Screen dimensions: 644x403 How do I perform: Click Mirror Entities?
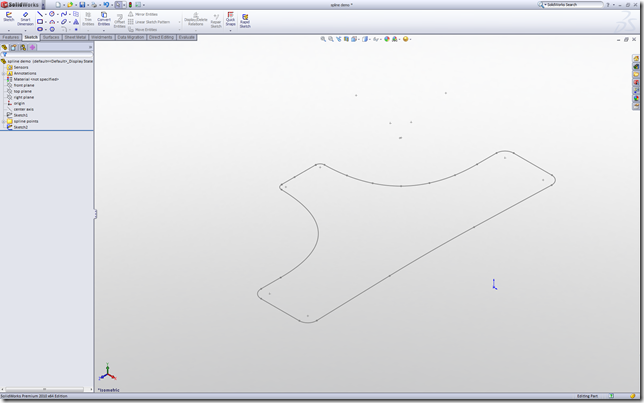(143, 14)
